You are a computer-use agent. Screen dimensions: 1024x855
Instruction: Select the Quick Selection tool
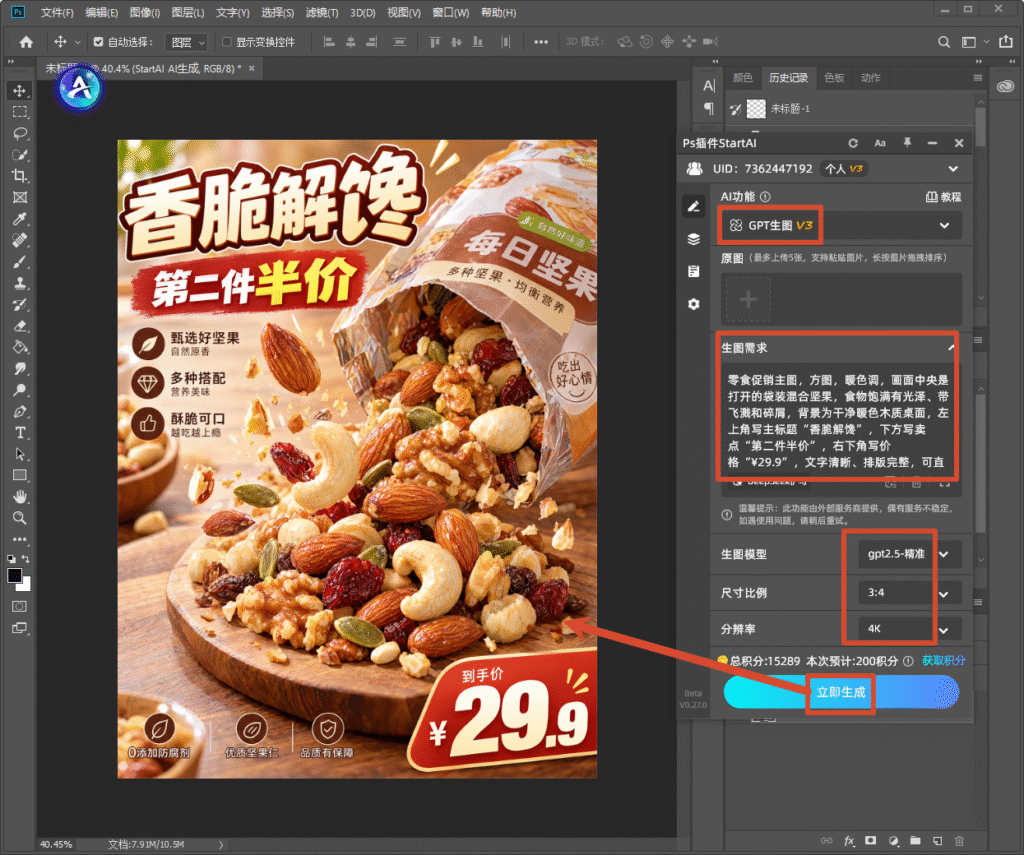coord(20,155)
